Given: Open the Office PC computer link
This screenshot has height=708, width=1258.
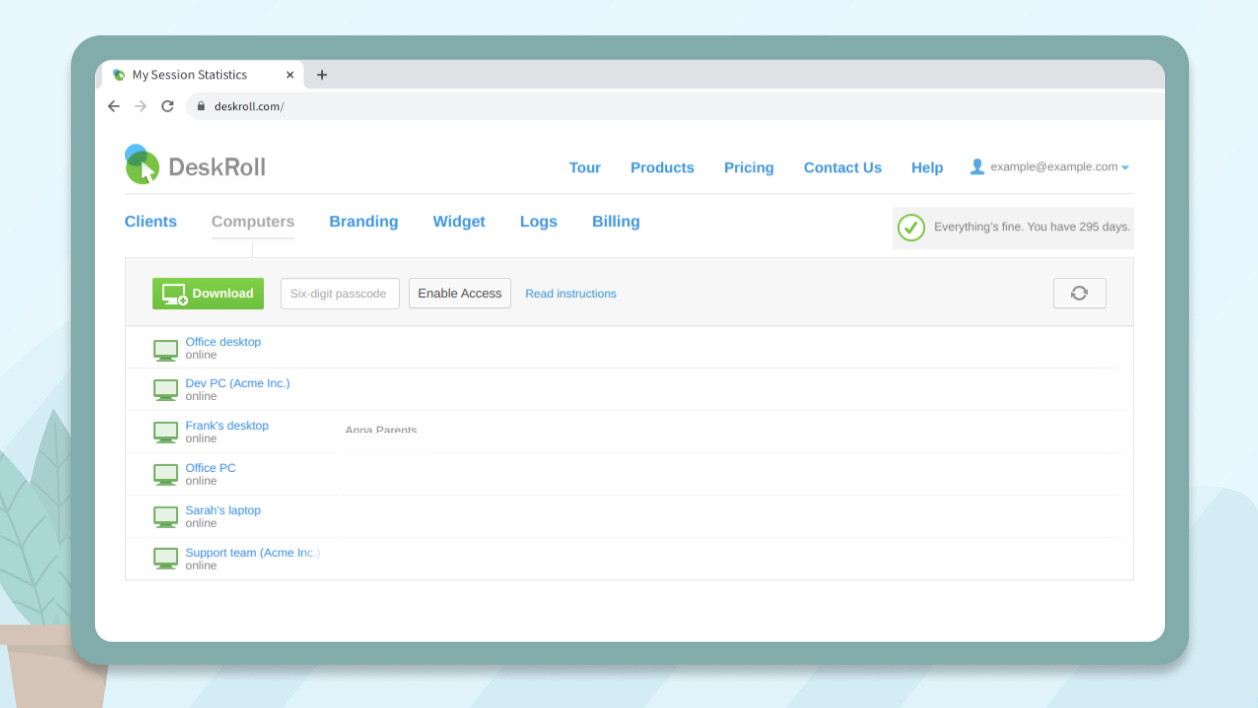Looking at the screenshot, I should pyautogui.click(x=210, y=468).
